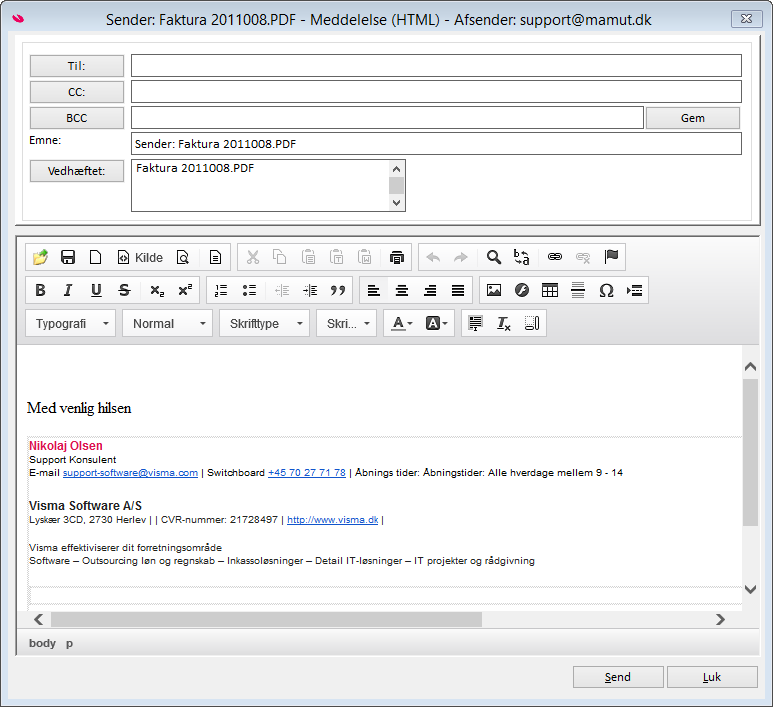Center align the text

[x=402, y=290]
